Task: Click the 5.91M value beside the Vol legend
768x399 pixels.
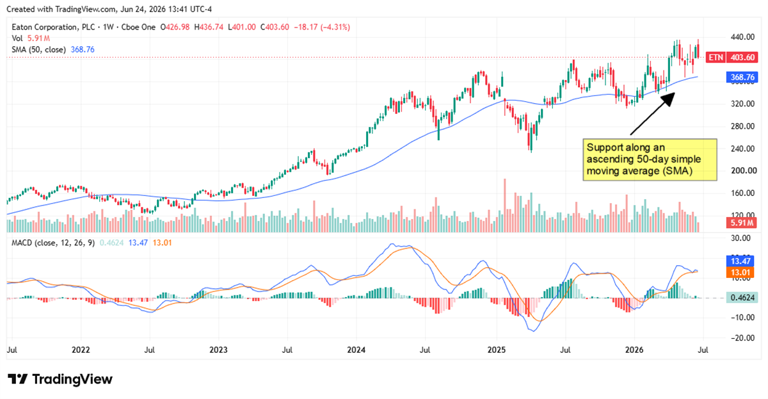Action: pyautogui.click(x=39, y=38)
